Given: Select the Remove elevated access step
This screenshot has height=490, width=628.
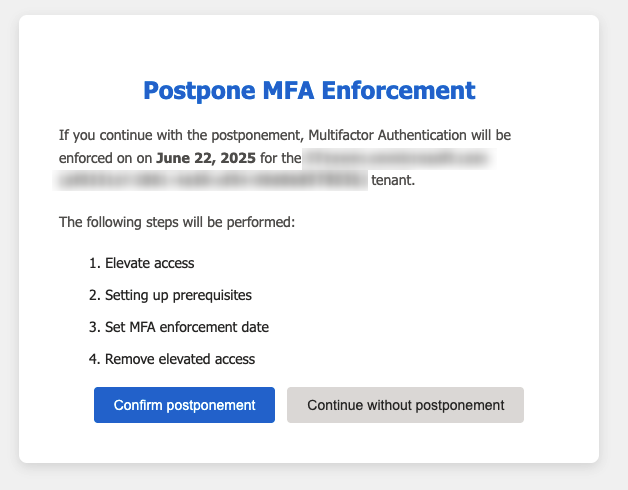Looking at the screenshot, I should click(180, 359).
